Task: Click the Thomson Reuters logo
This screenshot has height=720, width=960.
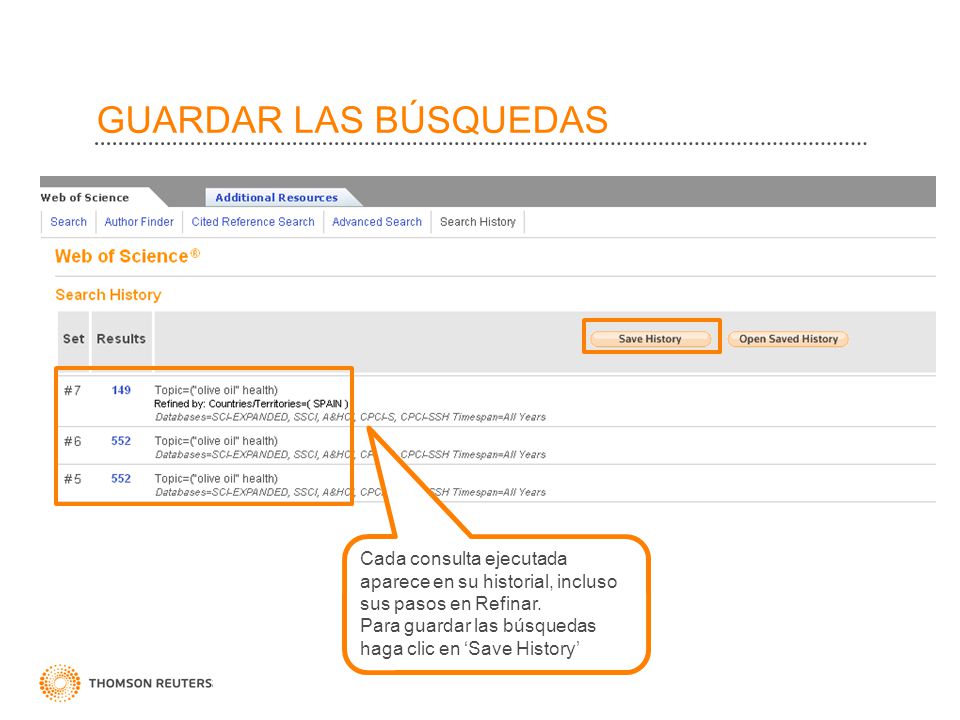Action: pyautogui.click(x=126, y=683)
